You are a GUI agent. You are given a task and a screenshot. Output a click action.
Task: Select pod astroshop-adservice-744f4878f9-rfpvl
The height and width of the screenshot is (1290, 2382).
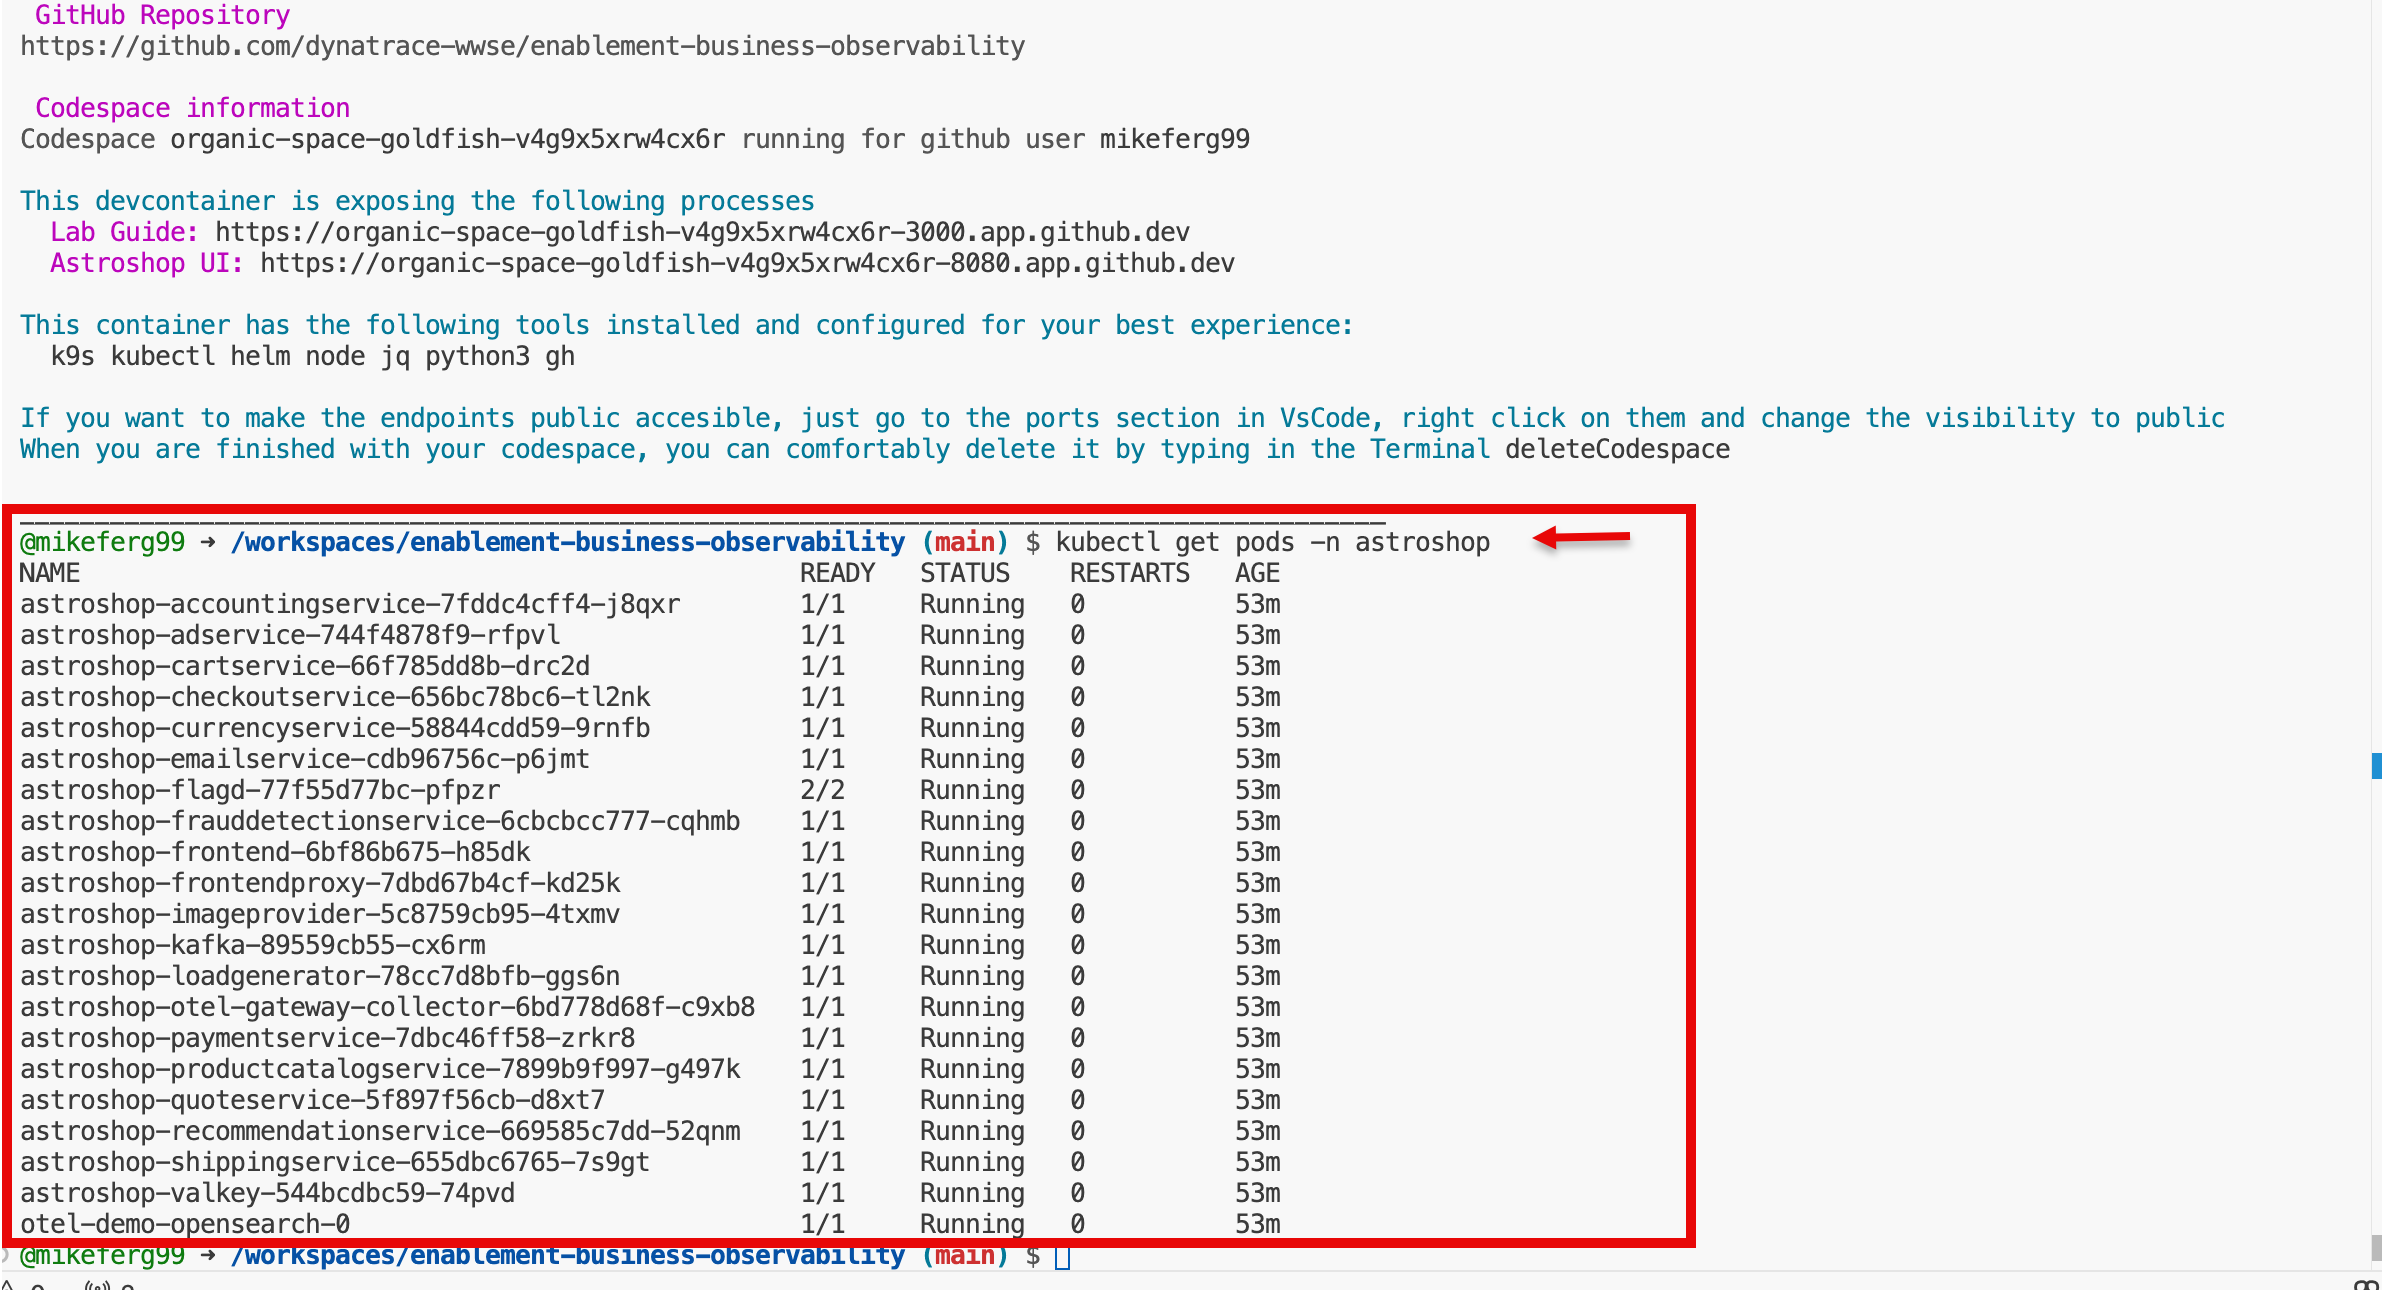[290, 635]
